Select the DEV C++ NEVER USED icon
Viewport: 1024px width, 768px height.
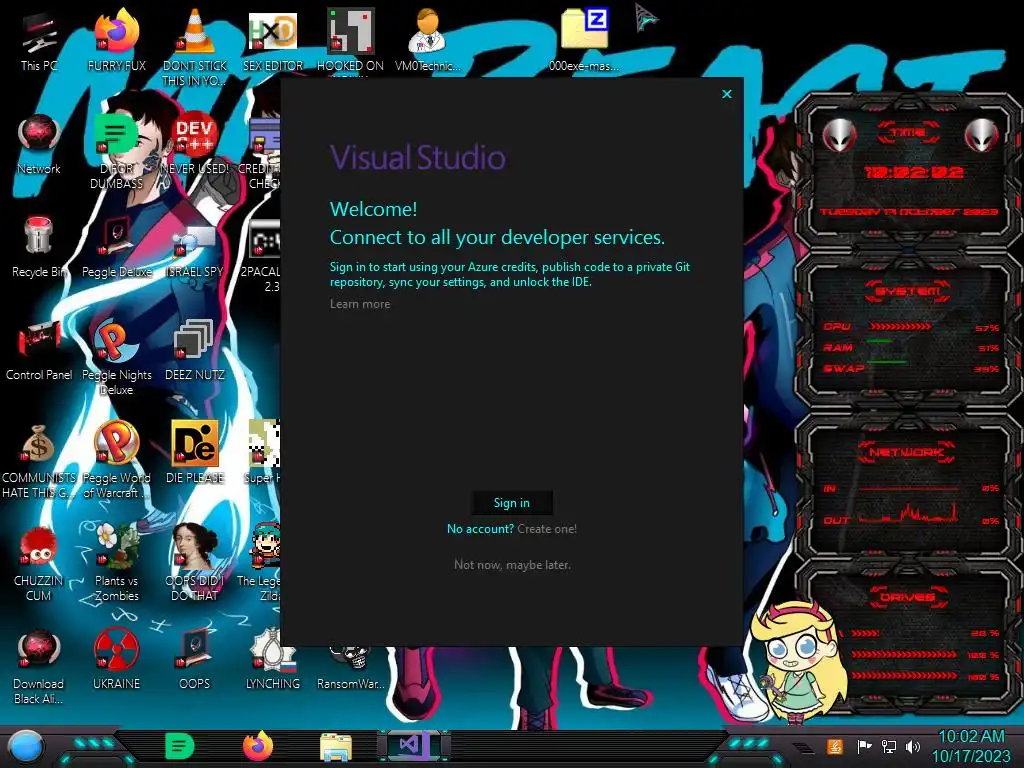point(195,145)
